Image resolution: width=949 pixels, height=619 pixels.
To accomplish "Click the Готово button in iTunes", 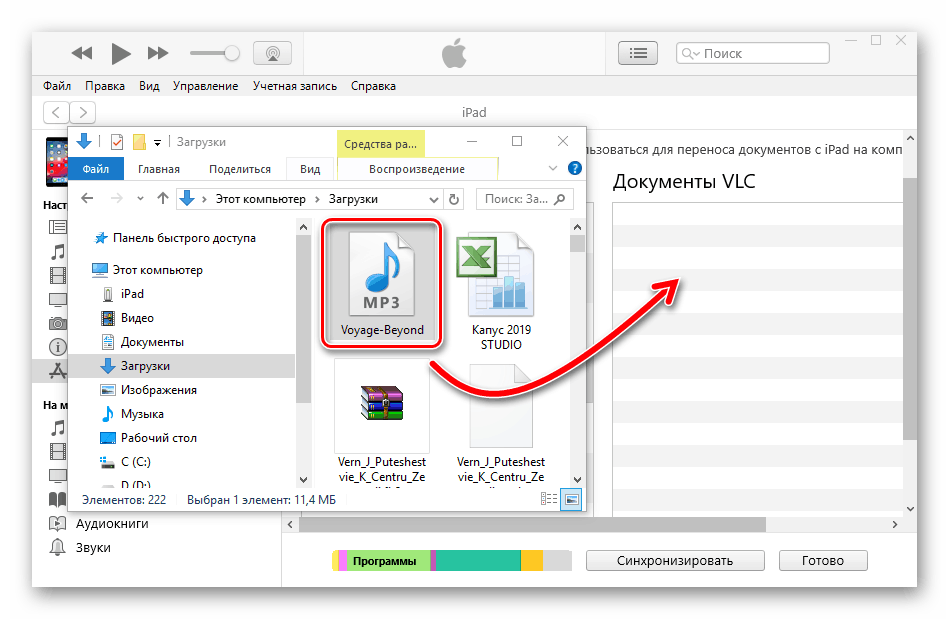I will [823, 561].
